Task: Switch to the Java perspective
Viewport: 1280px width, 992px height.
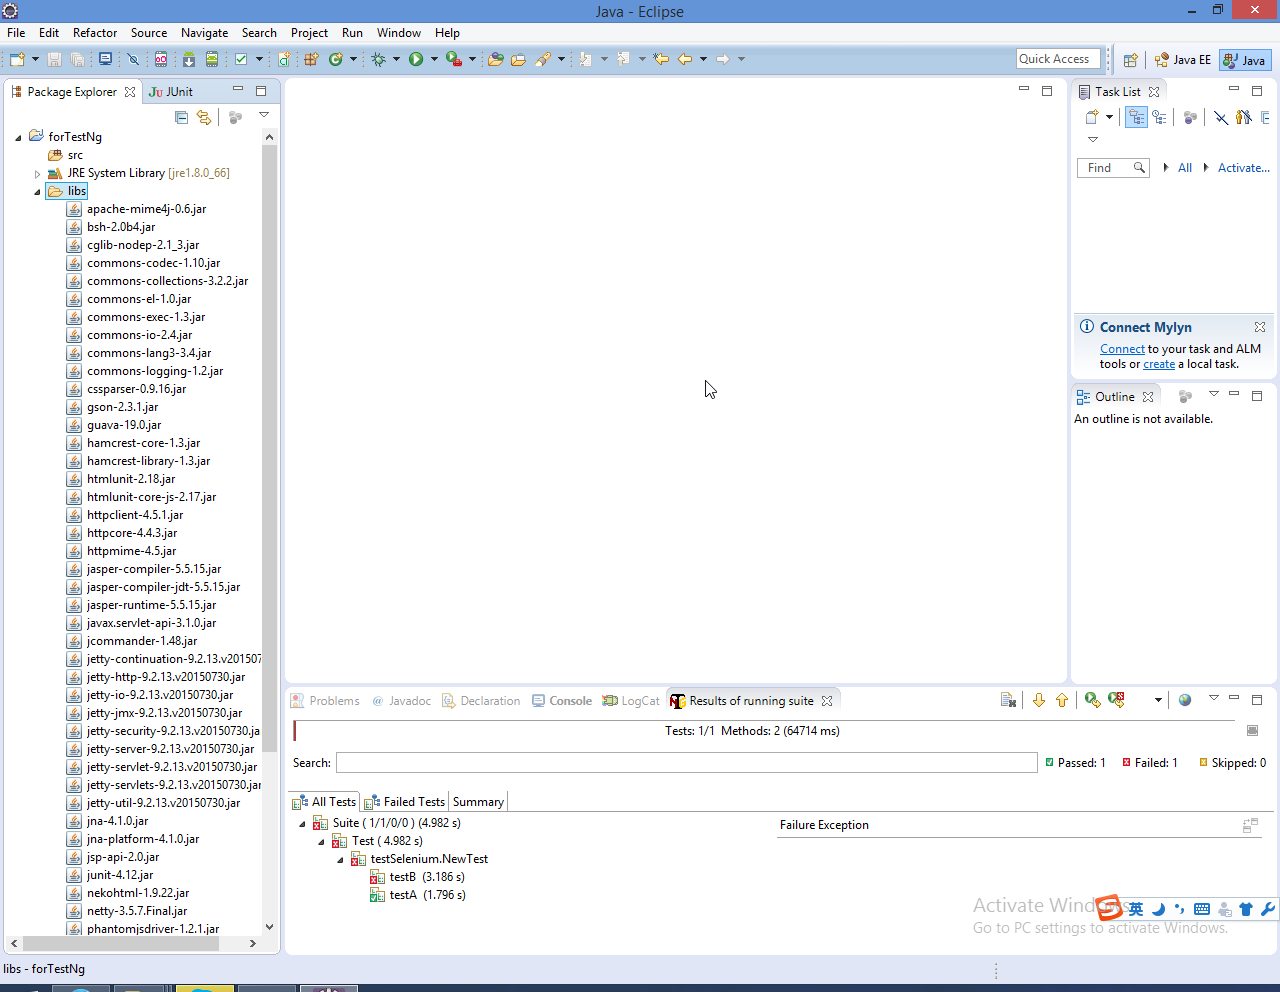Action: [x=1245, y=60]
